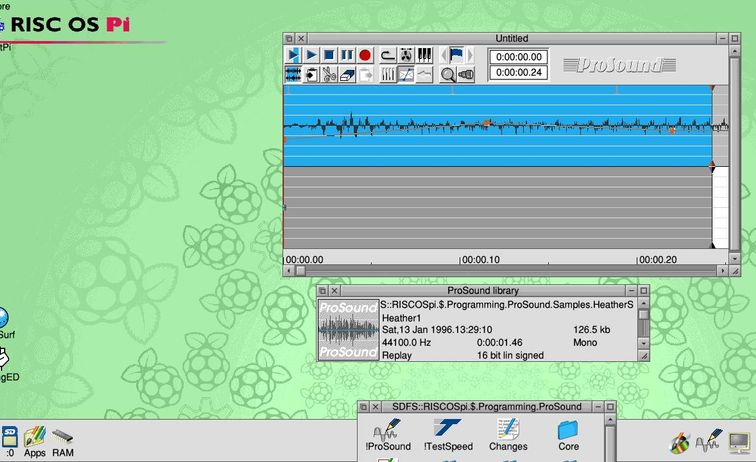Toggle the waveform display icon
This screenshot has width=756, height=462.
pyautogui.click(x=293, y=74)
